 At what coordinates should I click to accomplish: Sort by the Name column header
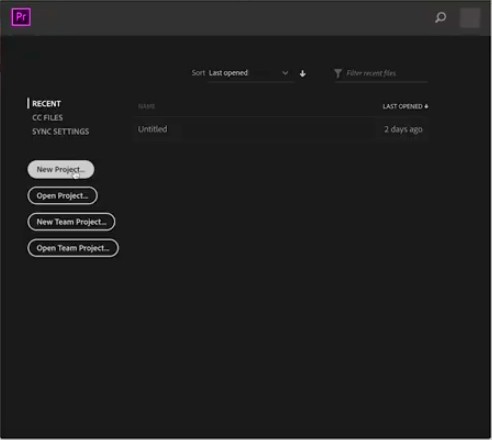[146, 106]
